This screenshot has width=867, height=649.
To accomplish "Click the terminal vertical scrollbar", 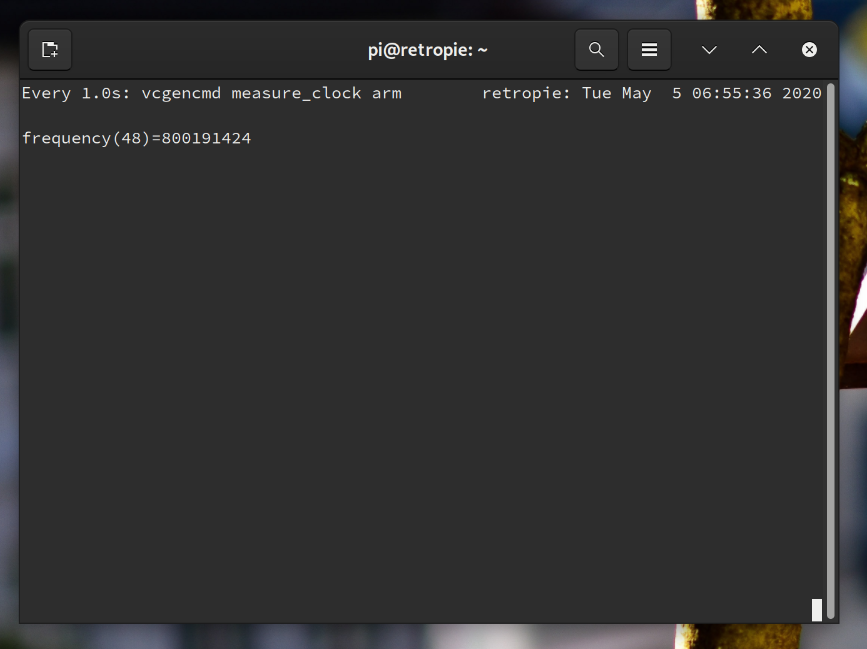I will 831,352.
